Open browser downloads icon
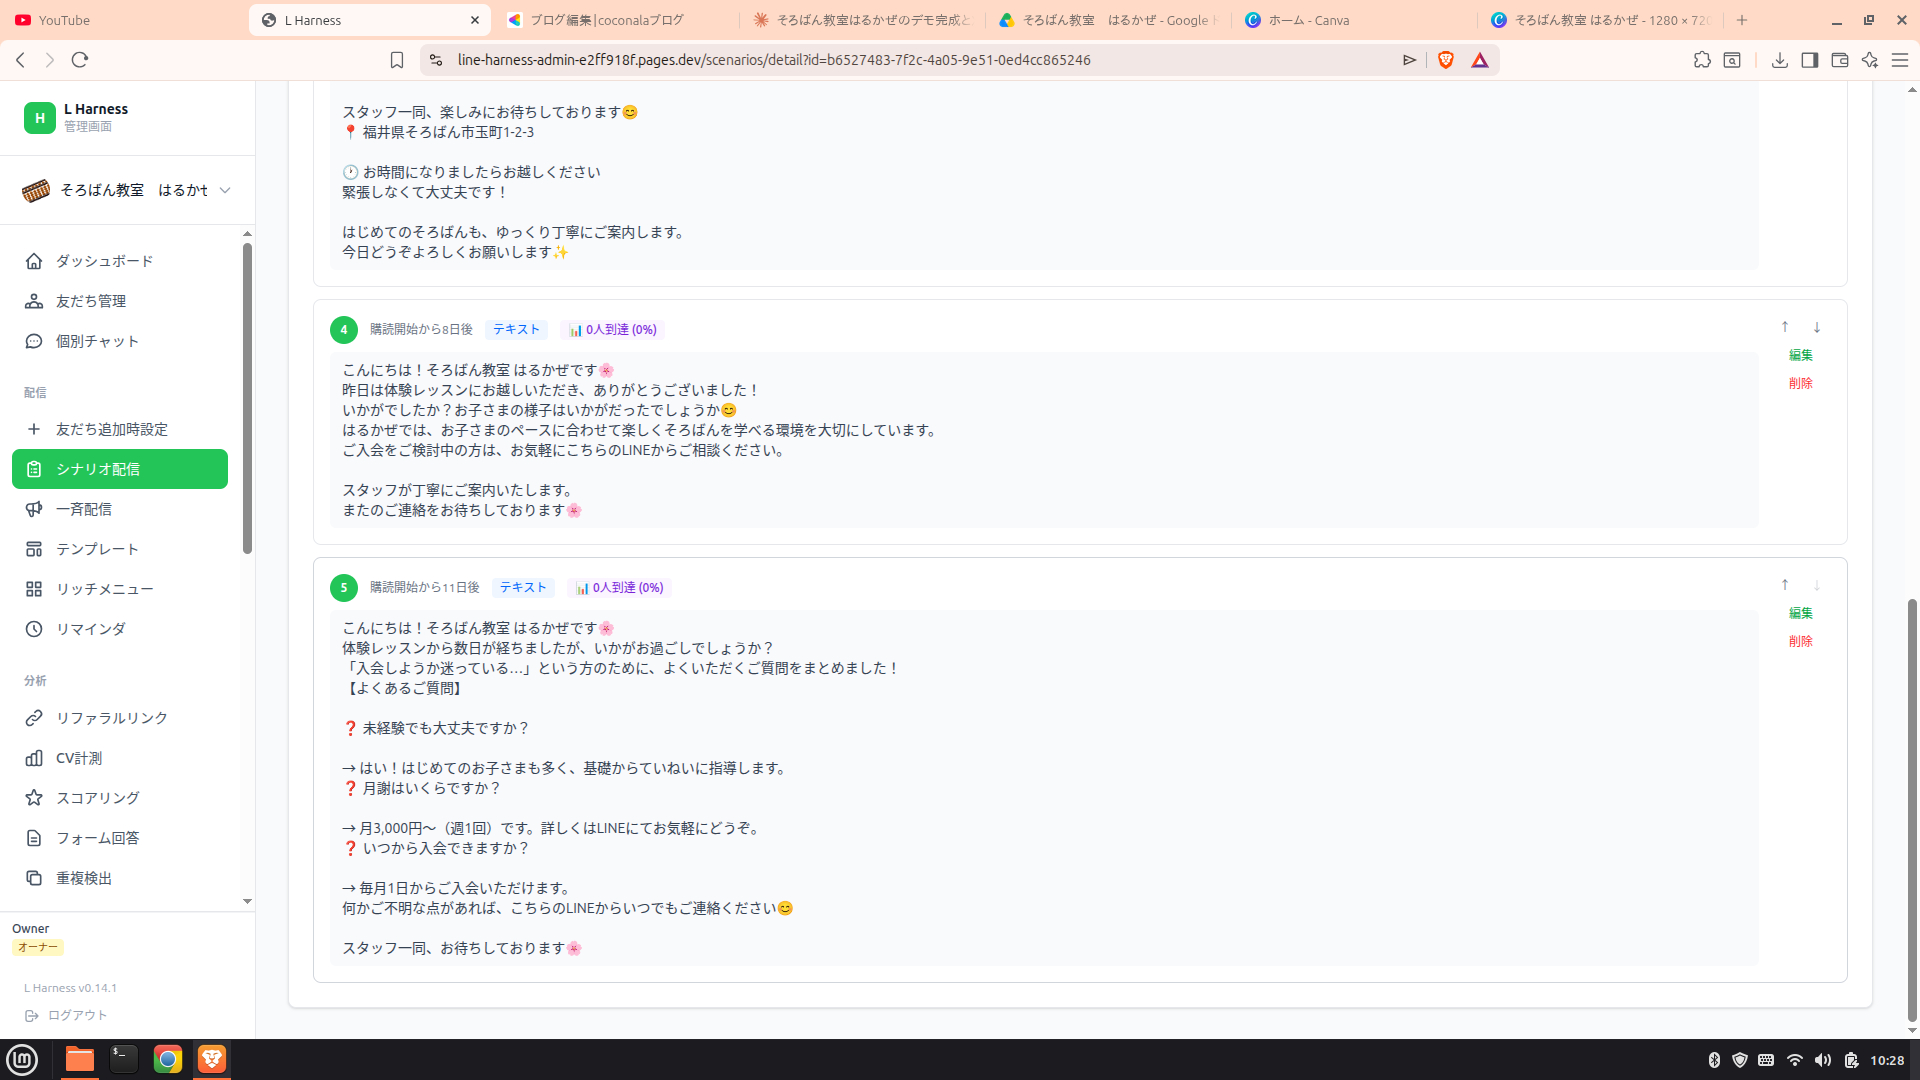Screen dimensions: 1920x1080 click(1779, 60)
